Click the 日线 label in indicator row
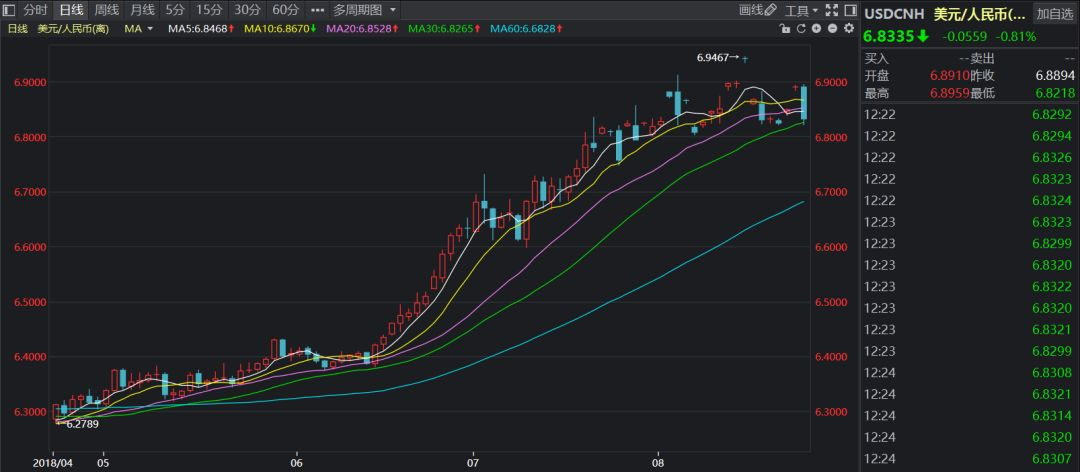This screenshot has height=472, width=1080. coord(17,28)
